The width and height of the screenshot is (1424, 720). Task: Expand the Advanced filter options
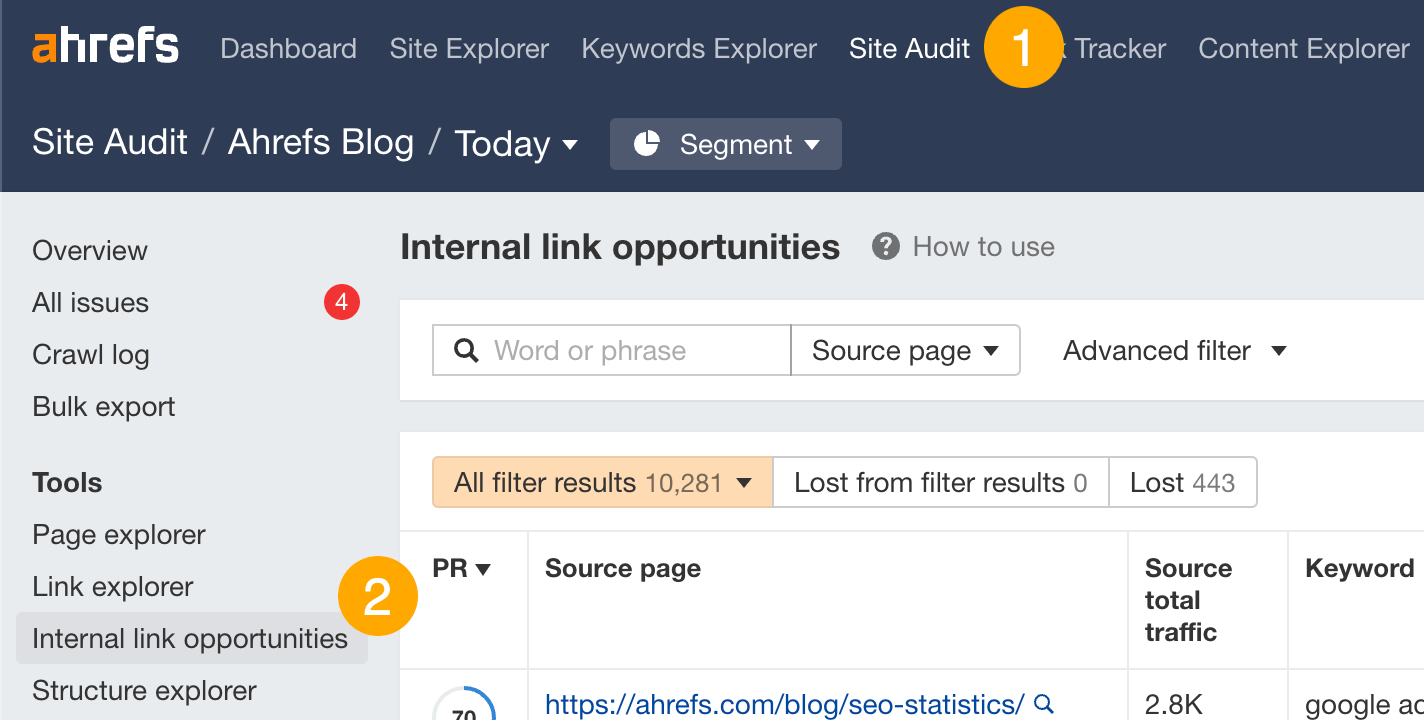[1174, 350]
